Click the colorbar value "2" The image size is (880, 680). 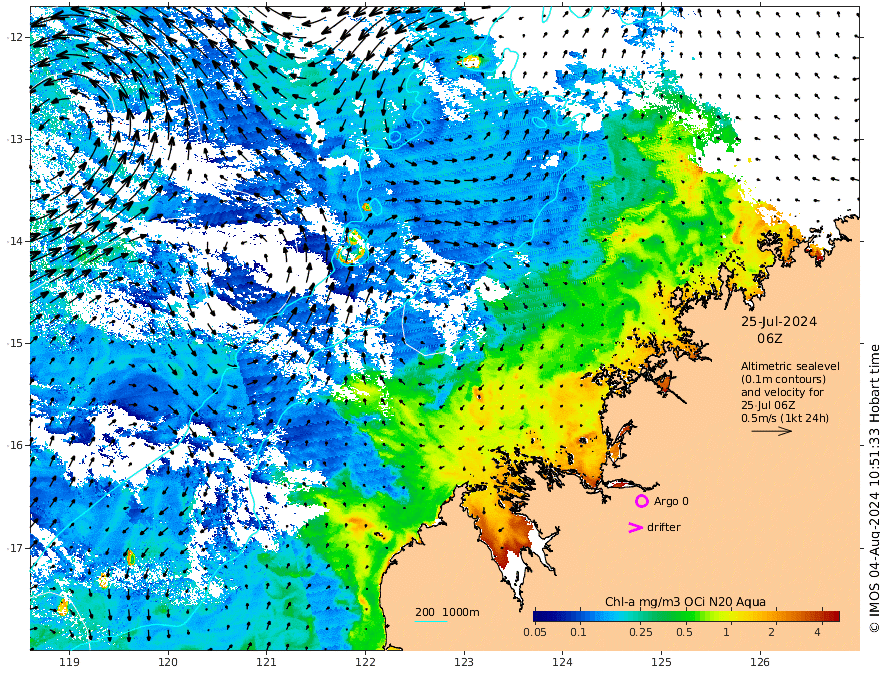tap(772, 632)
